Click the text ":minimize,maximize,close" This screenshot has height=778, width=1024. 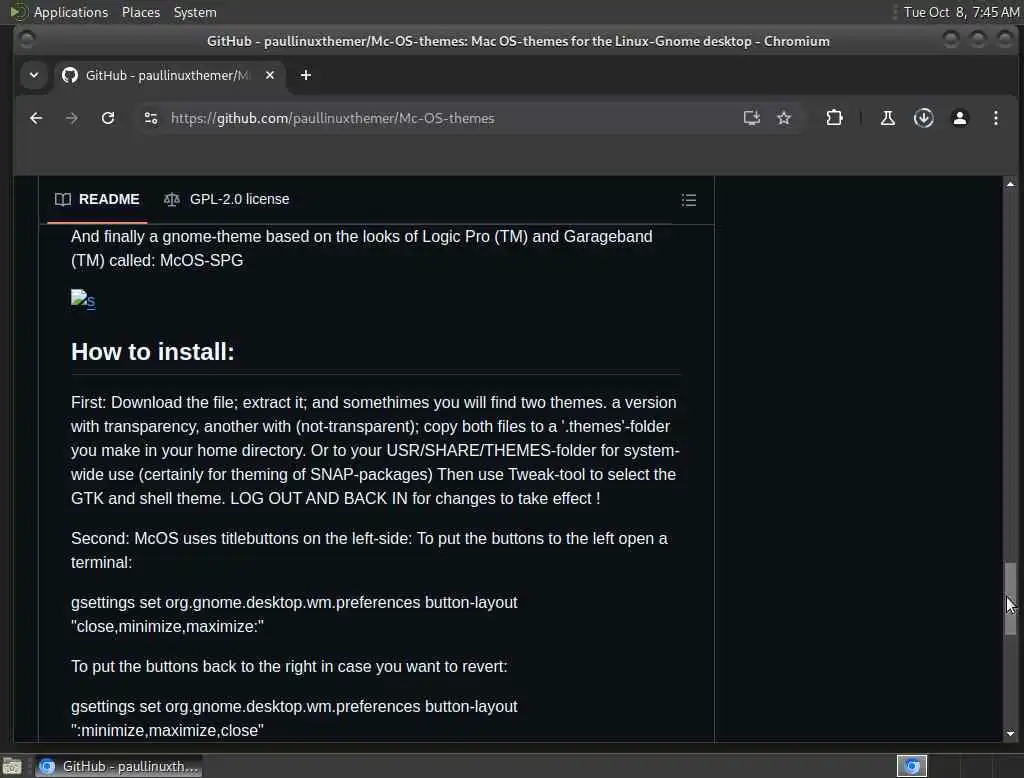(167, 730)
